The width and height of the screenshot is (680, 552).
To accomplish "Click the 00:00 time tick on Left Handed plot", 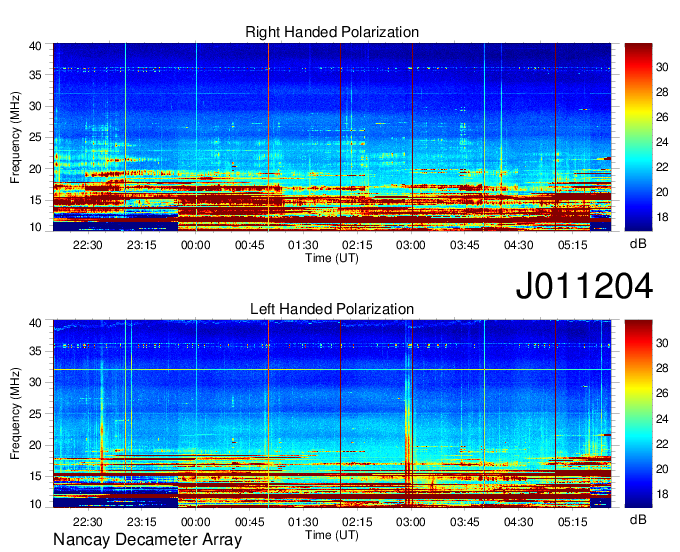I will point(196,522).
